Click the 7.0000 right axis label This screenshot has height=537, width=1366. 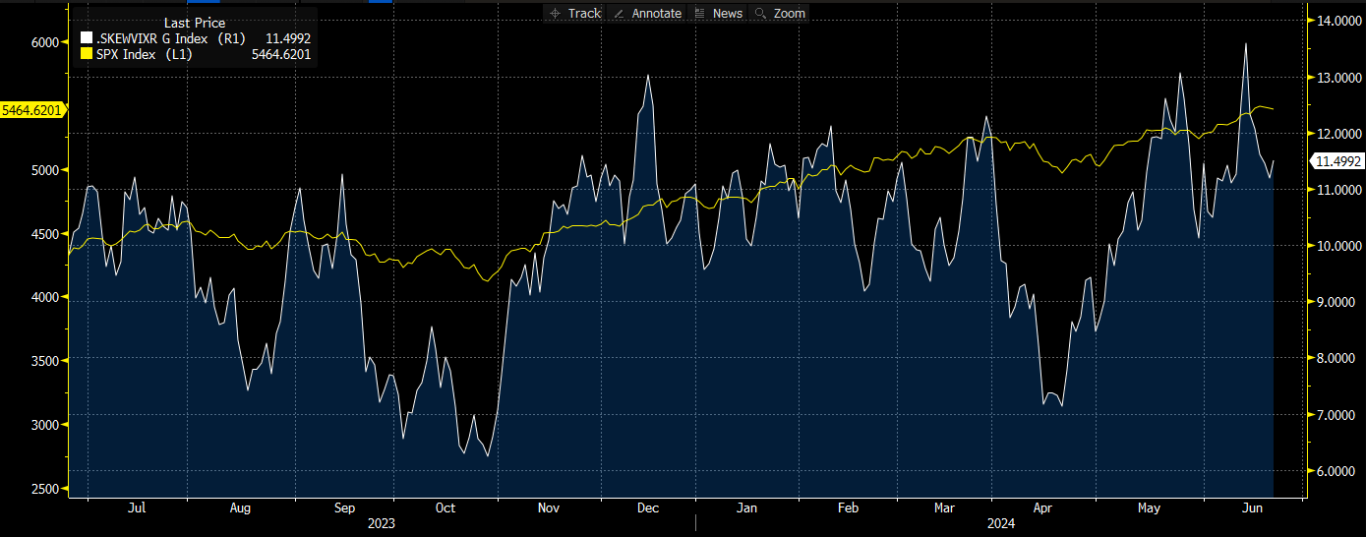1337,415
